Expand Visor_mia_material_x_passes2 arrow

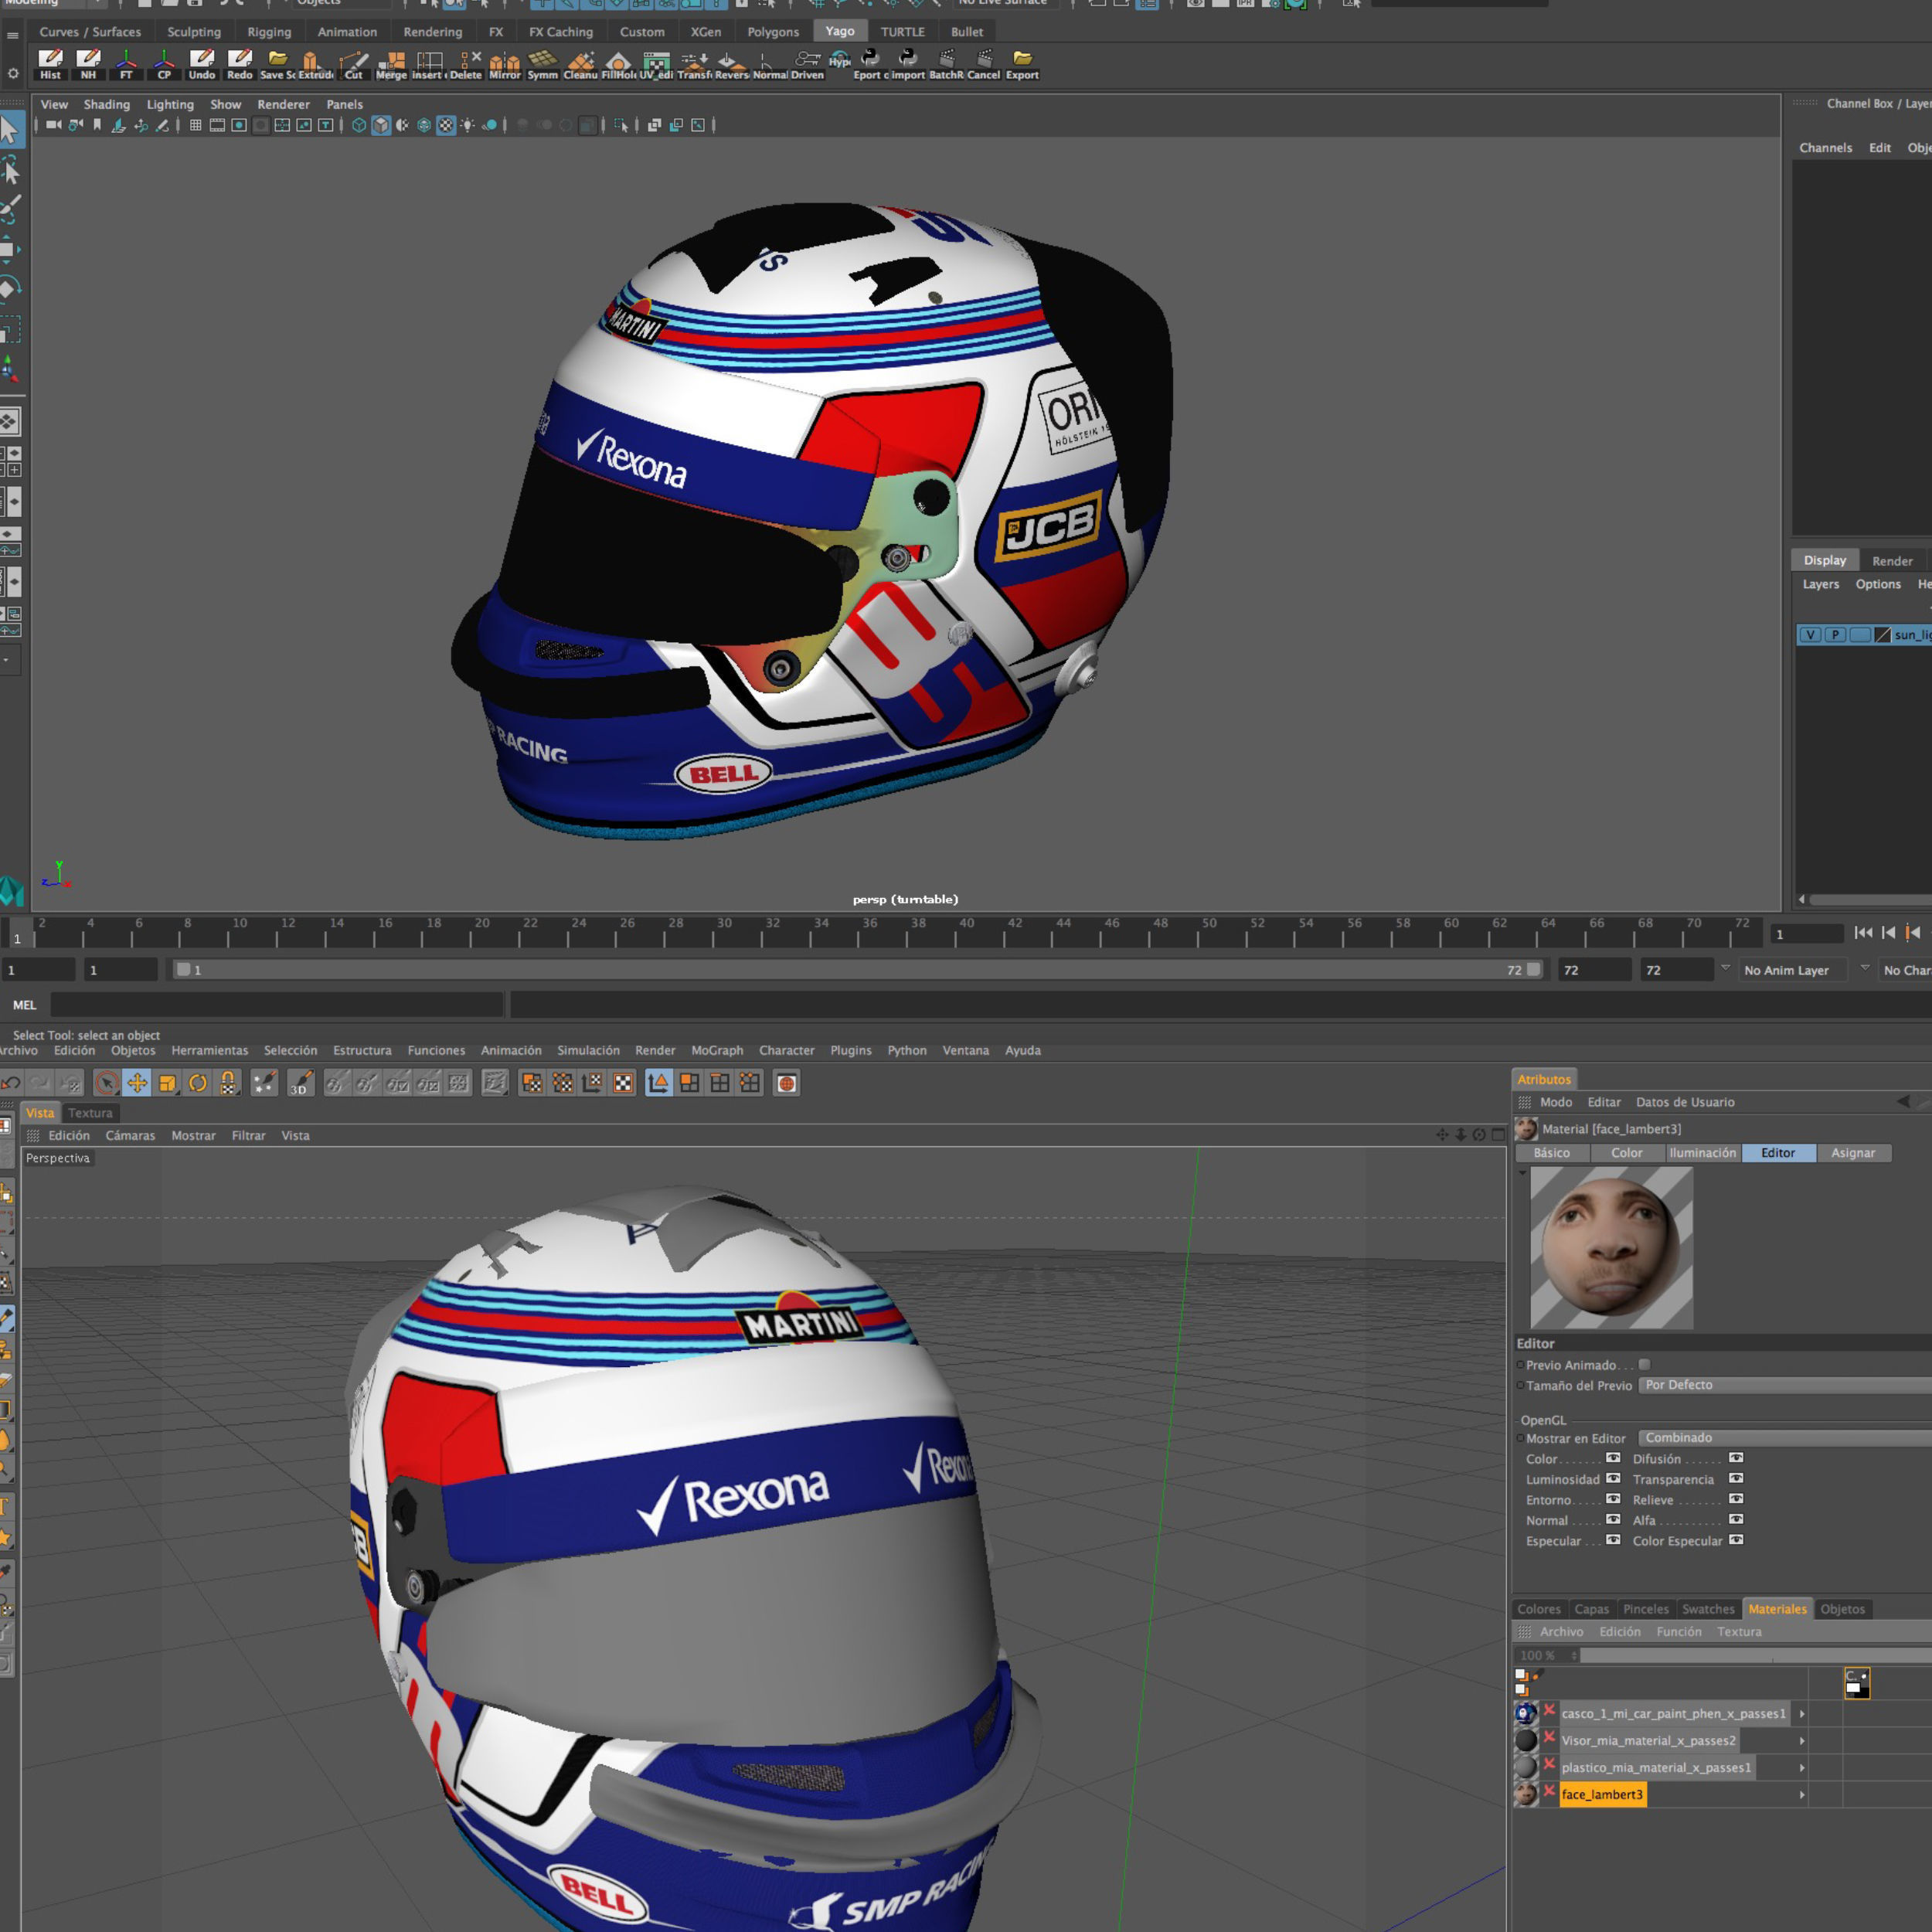click(1802, 1741)
